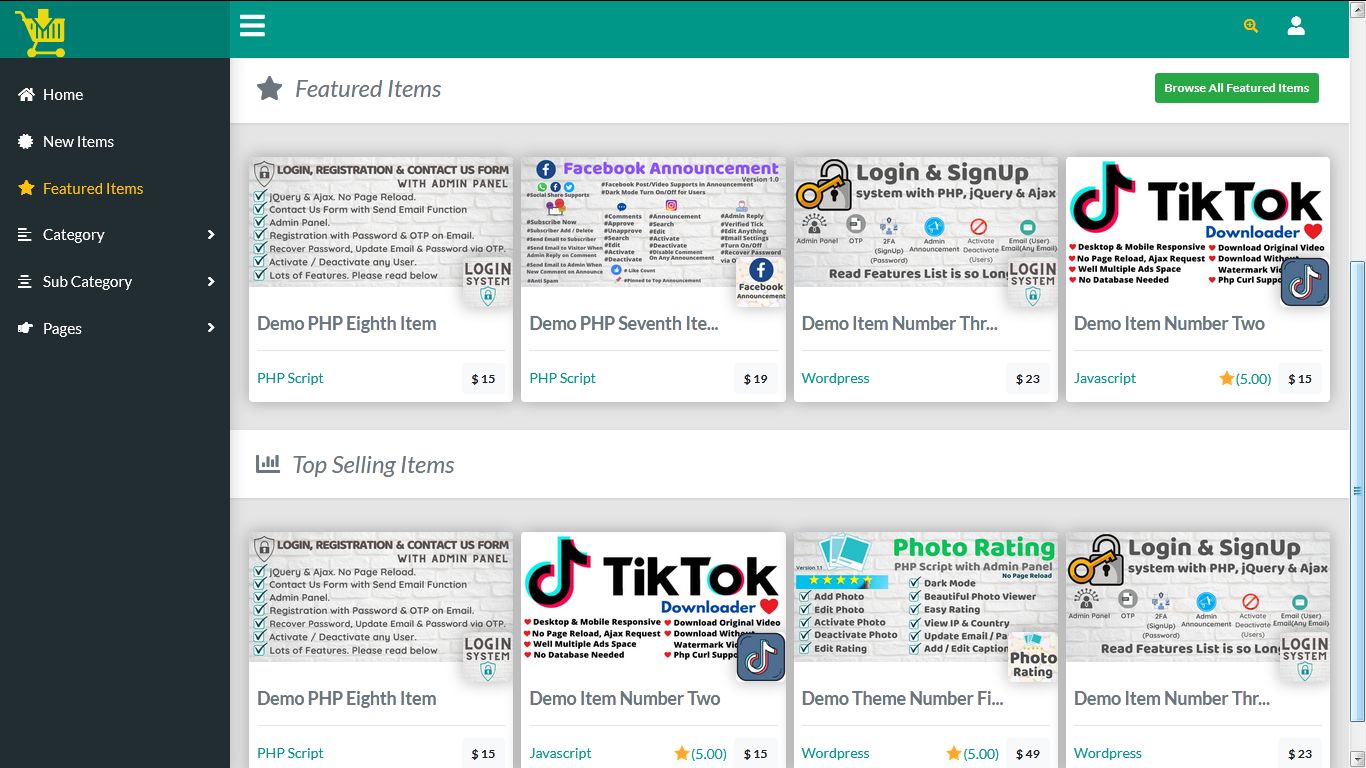Click the page vertical scrollbar thumb
Viewport: 1366px width, 768px height.
[x=1357, y=490]
